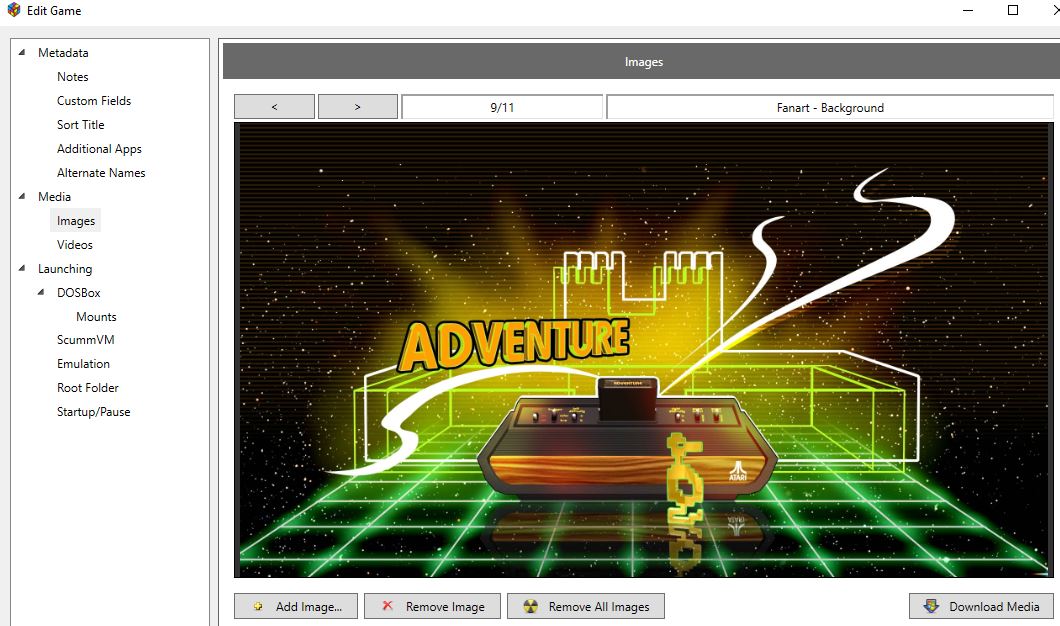Viewport: 1060px width, 626px height.
Task: Open the image type dropdown showing Fanart - Background
Action: pyautogui.click(x=830, y=107)
